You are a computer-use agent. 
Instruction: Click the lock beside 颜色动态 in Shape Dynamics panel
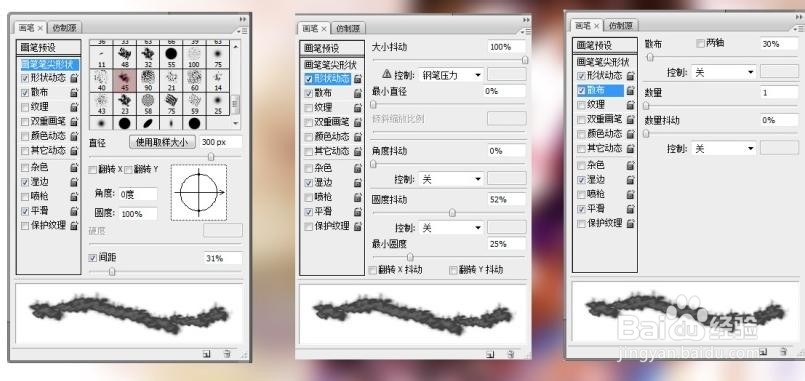[357, 137]
